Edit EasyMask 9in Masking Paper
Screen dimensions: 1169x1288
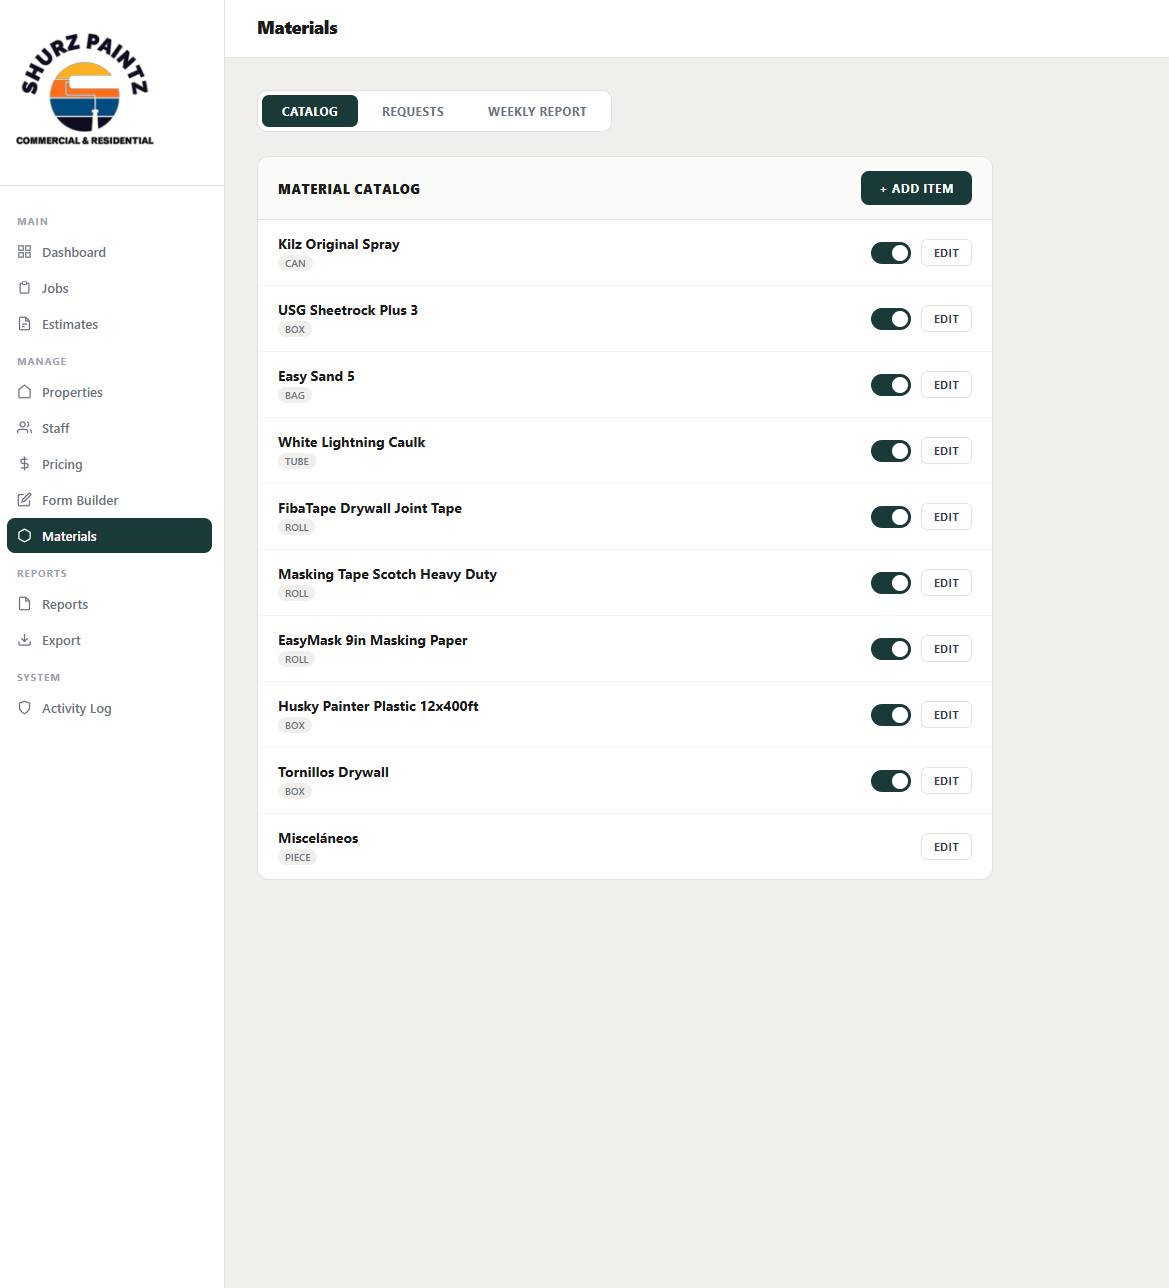[946, 649]
